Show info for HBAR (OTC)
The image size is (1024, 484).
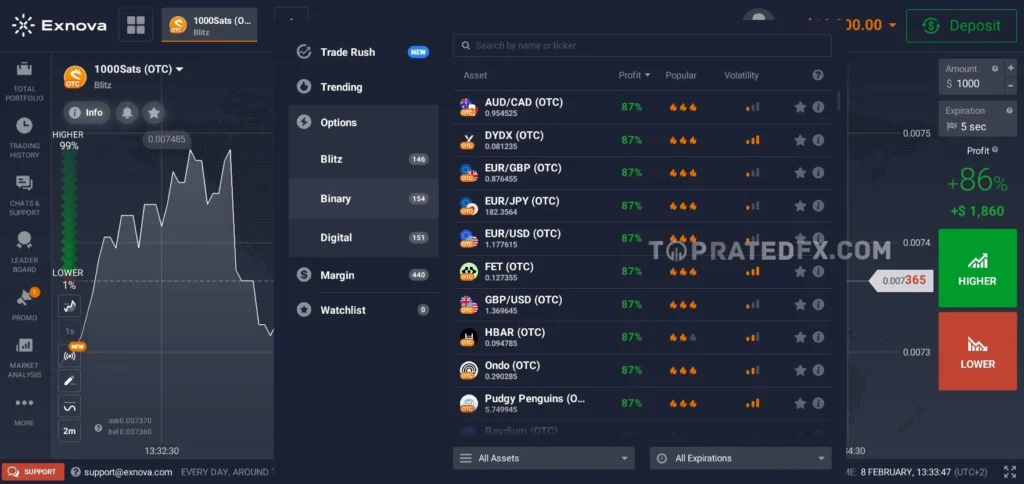click(818, 337)
